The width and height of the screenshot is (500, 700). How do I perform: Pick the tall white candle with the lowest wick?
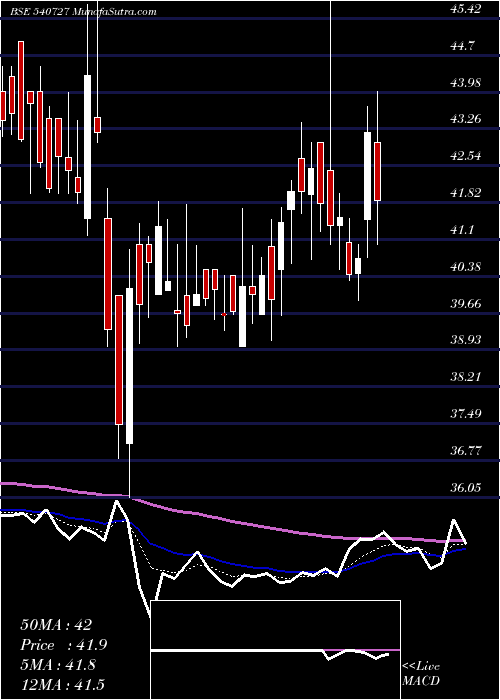129,366
